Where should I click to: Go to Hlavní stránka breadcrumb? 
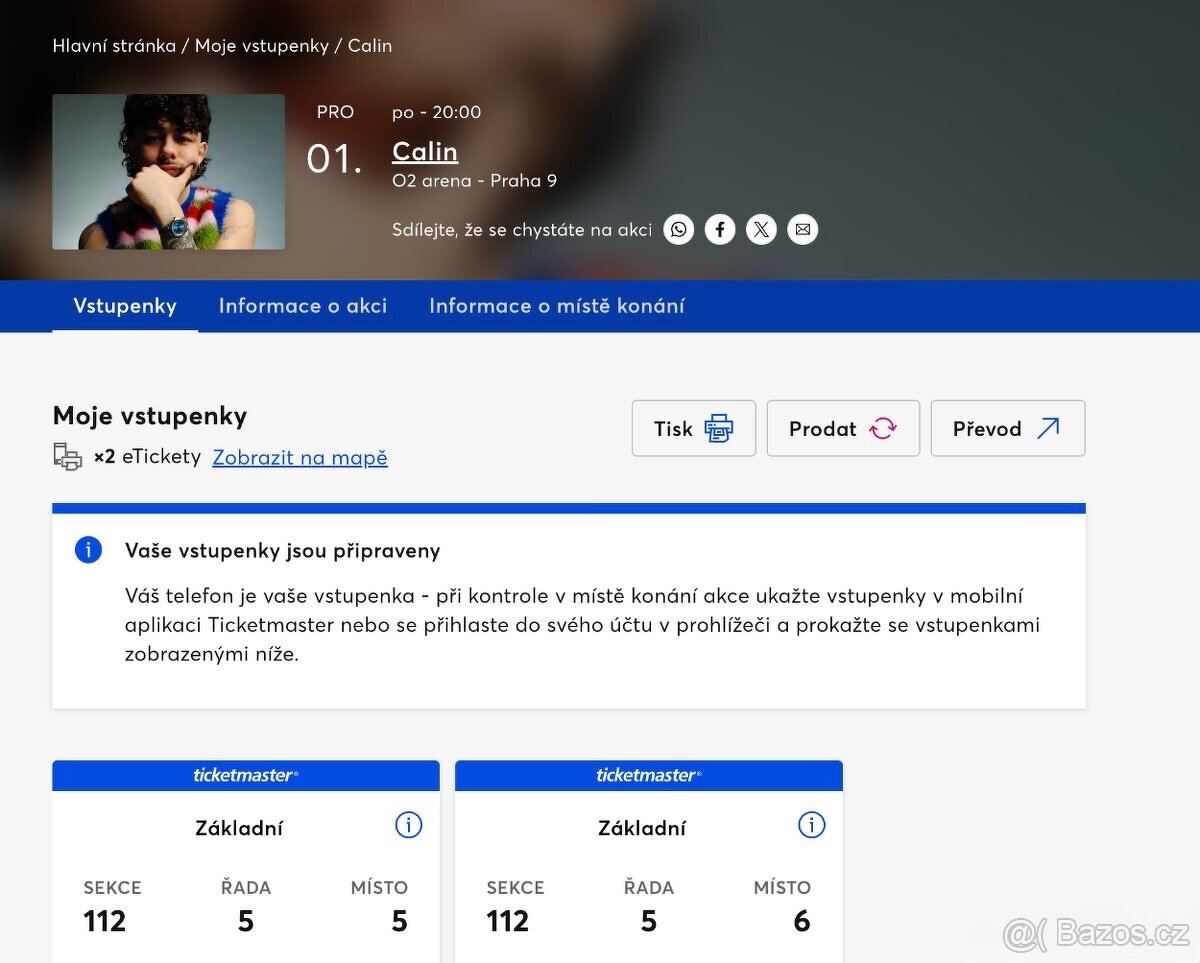pyautogui.click(x=114, y=45)
